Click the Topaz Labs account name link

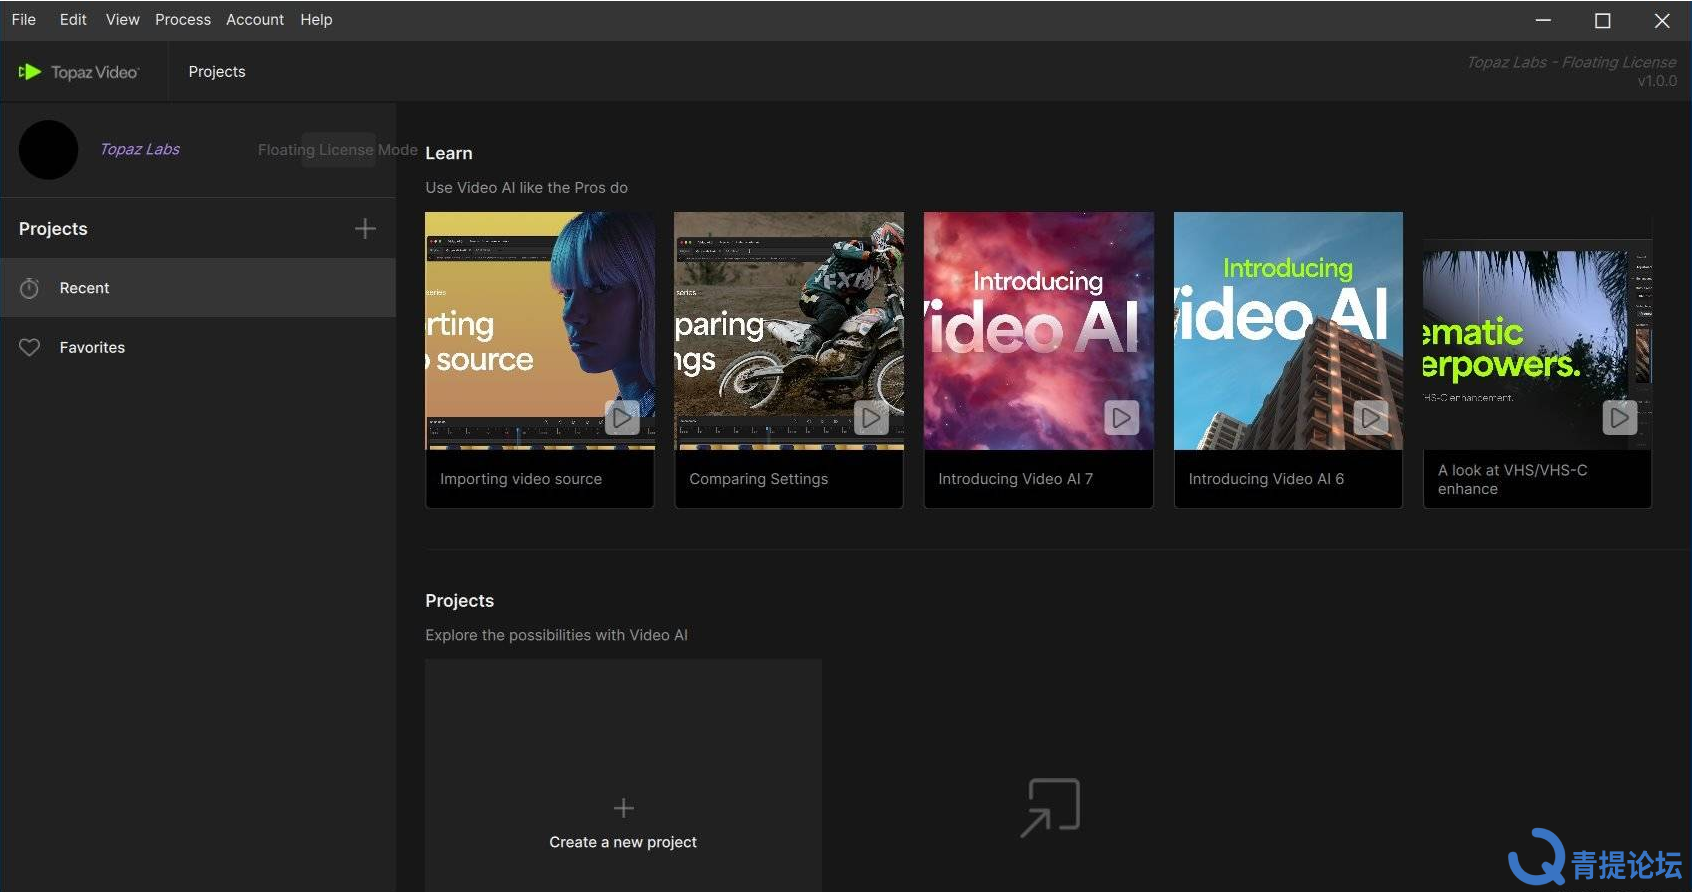tap(140, 149)
